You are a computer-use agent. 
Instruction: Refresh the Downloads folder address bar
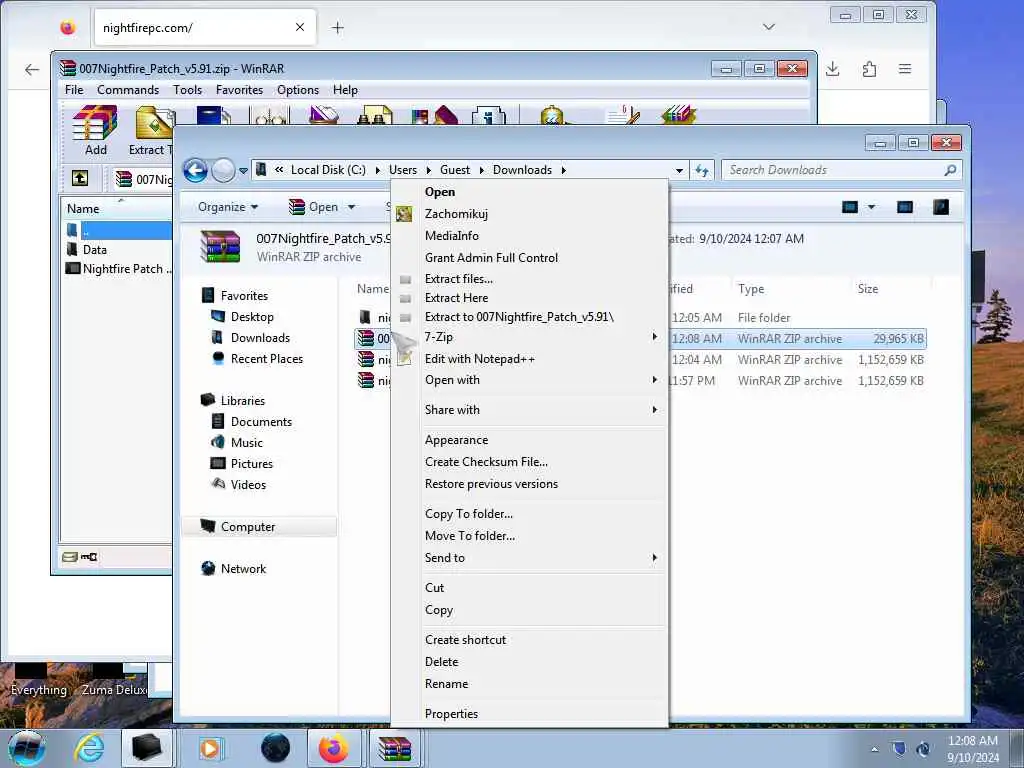702,170
